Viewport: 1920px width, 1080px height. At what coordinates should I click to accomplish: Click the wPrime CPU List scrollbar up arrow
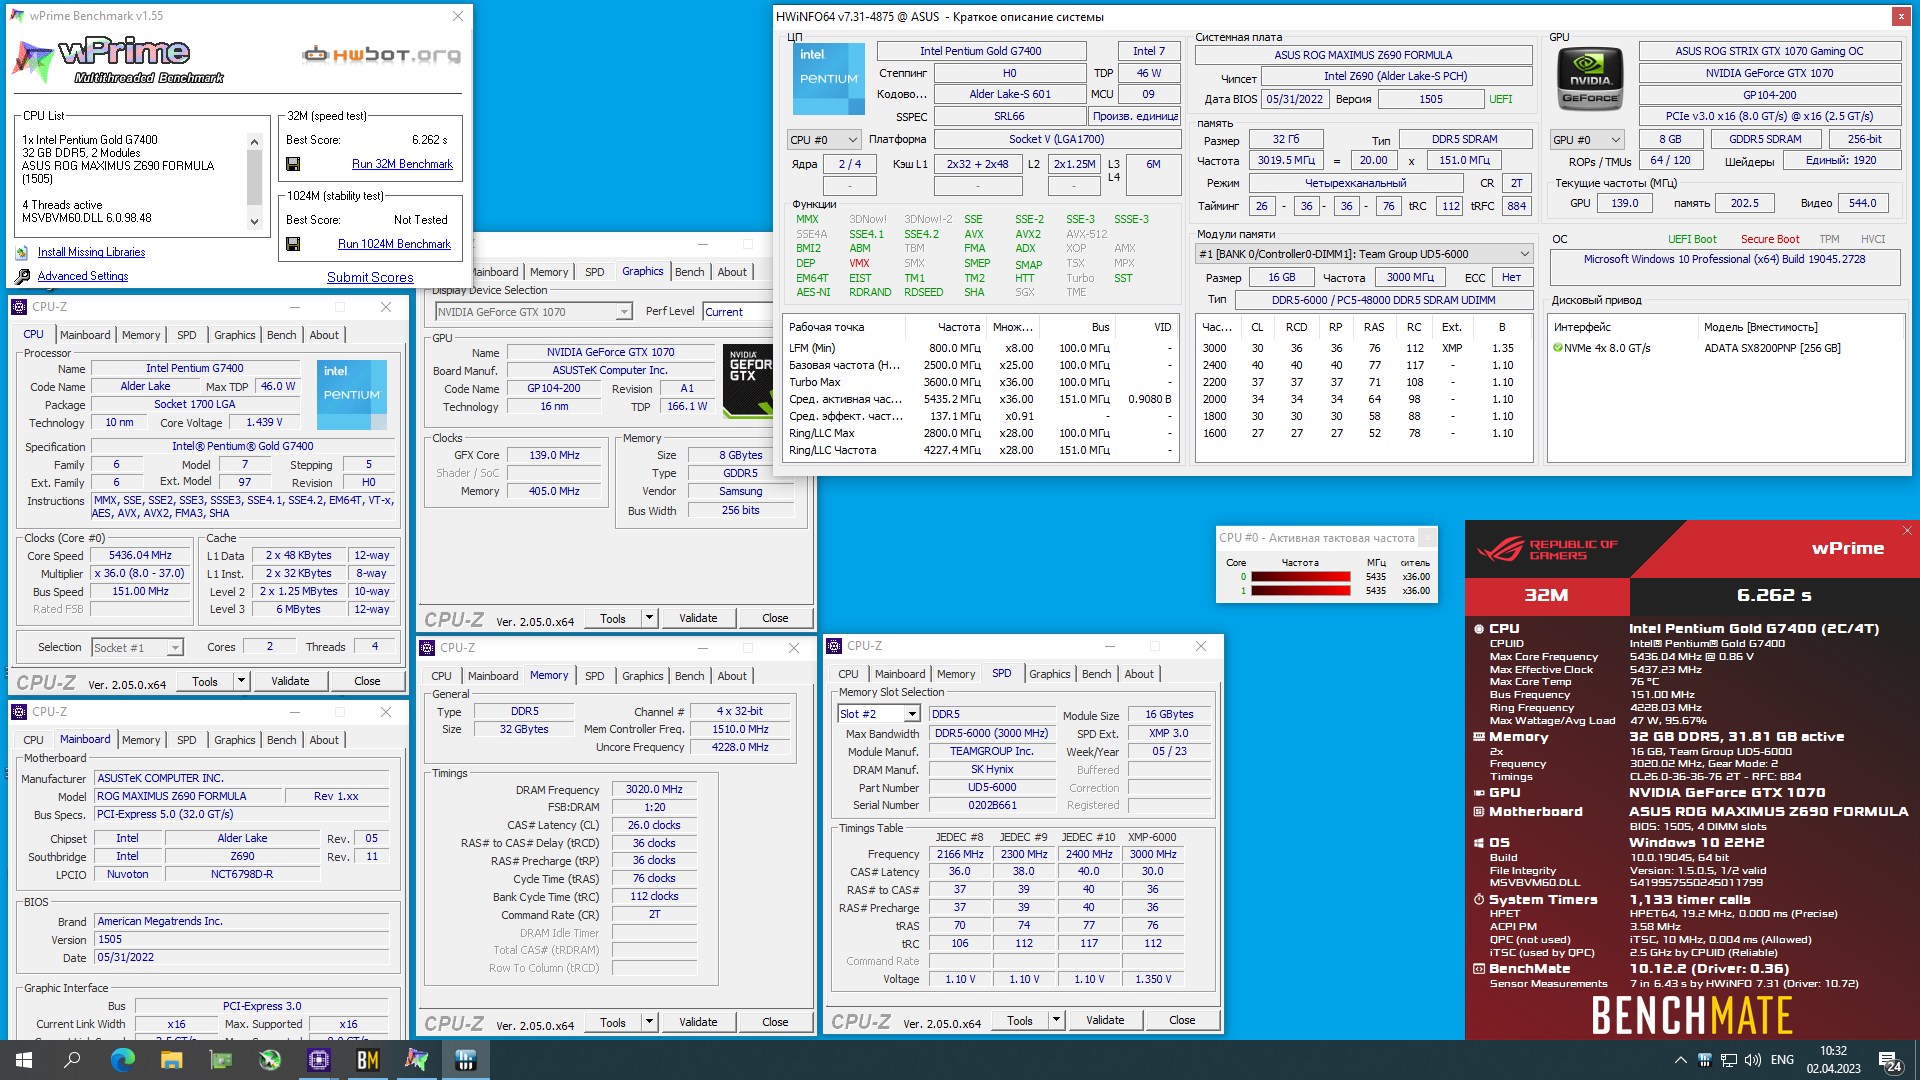[254, 141]
